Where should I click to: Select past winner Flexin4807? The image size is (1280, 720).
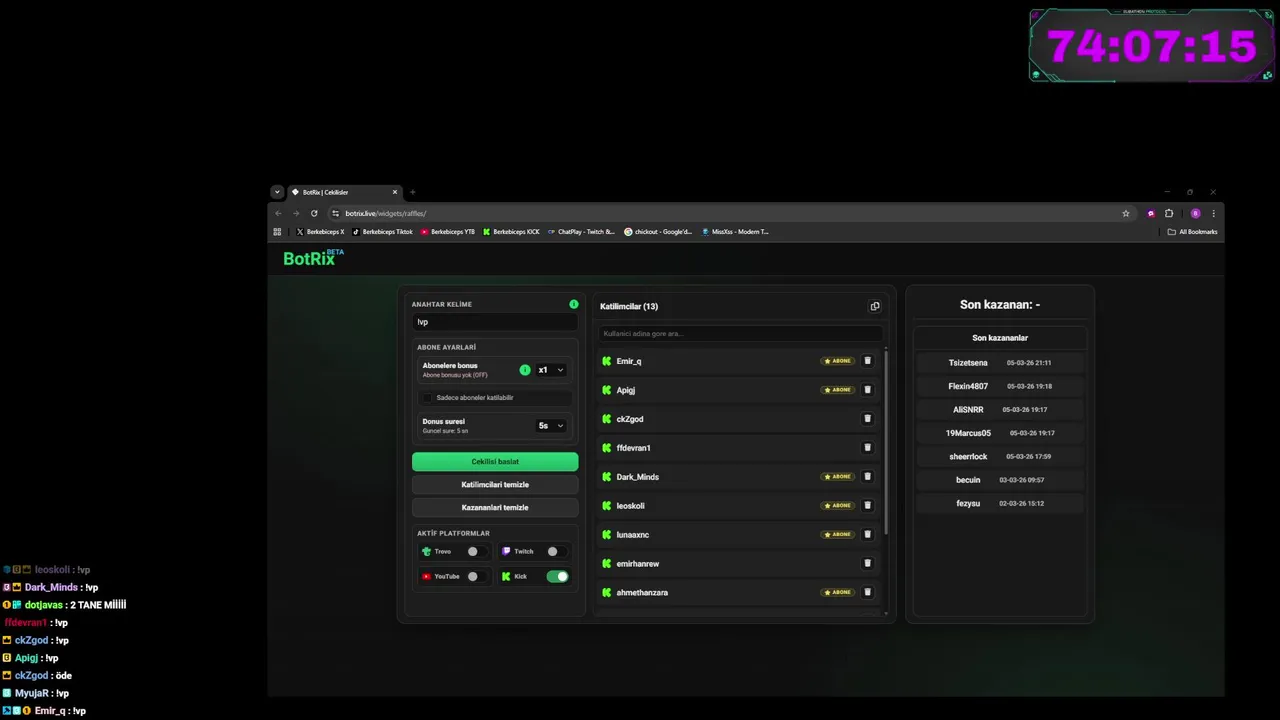point(1000,386)
